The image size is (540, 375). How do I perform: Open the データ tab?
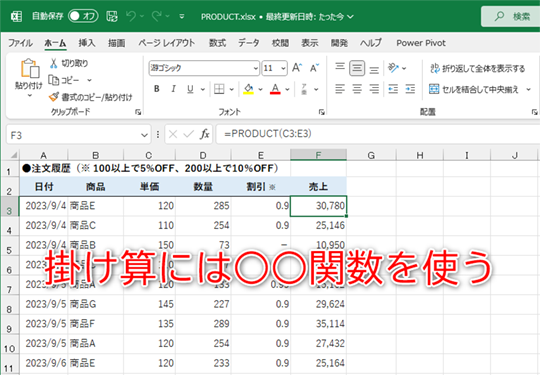pos(249,43)
